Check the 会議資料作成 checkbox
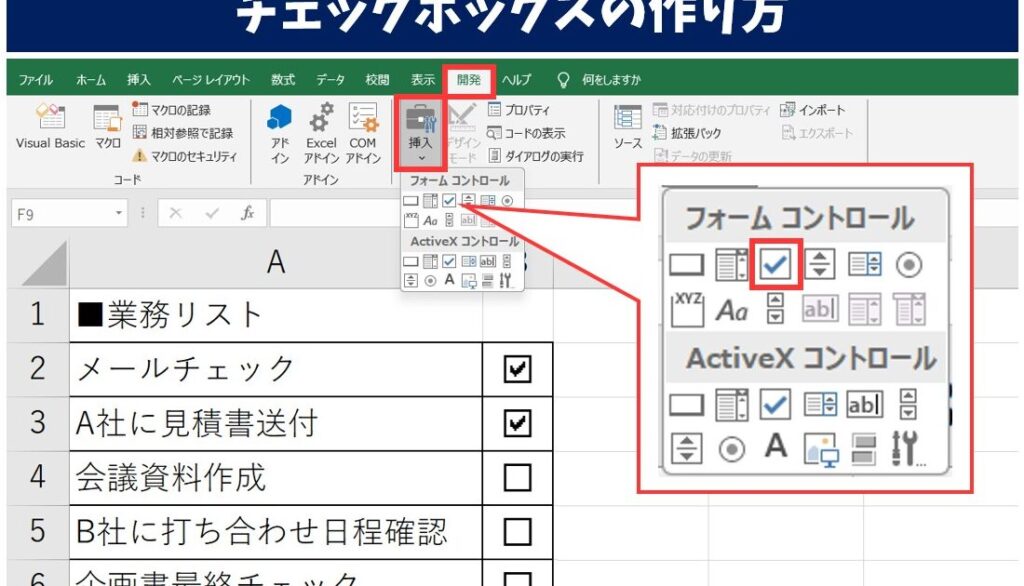The height and width of the screenshot is (586, 1024). click(517, 478)
